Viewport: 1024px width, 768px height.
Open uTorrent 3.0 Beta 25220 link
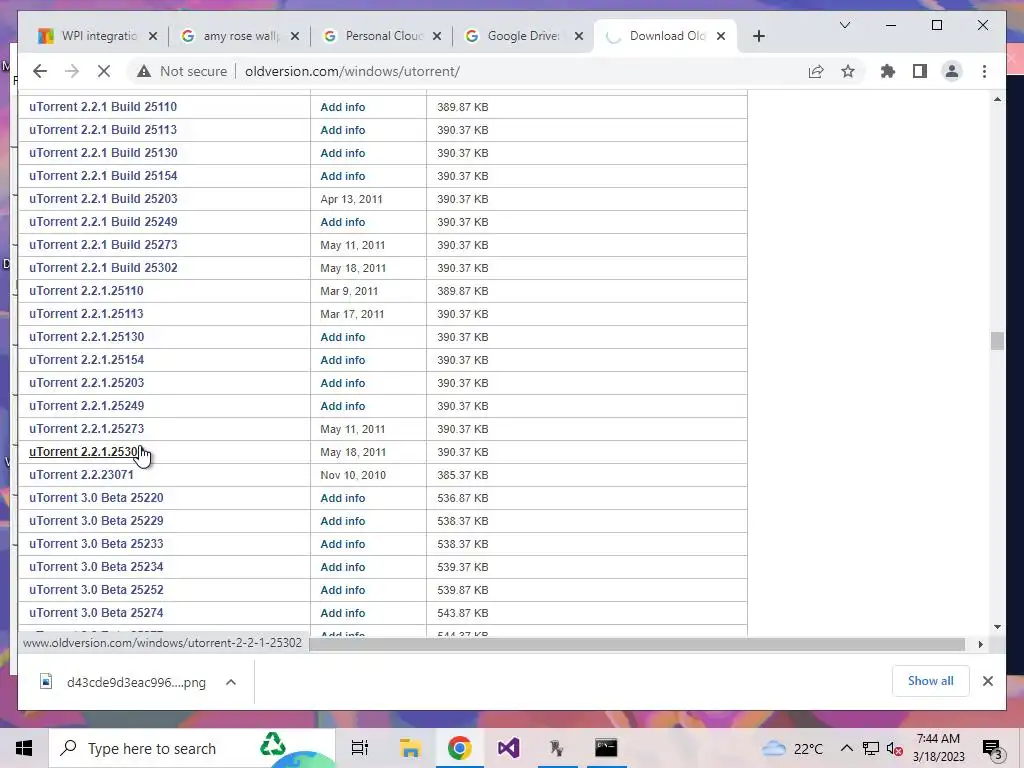tap(96, 498)
